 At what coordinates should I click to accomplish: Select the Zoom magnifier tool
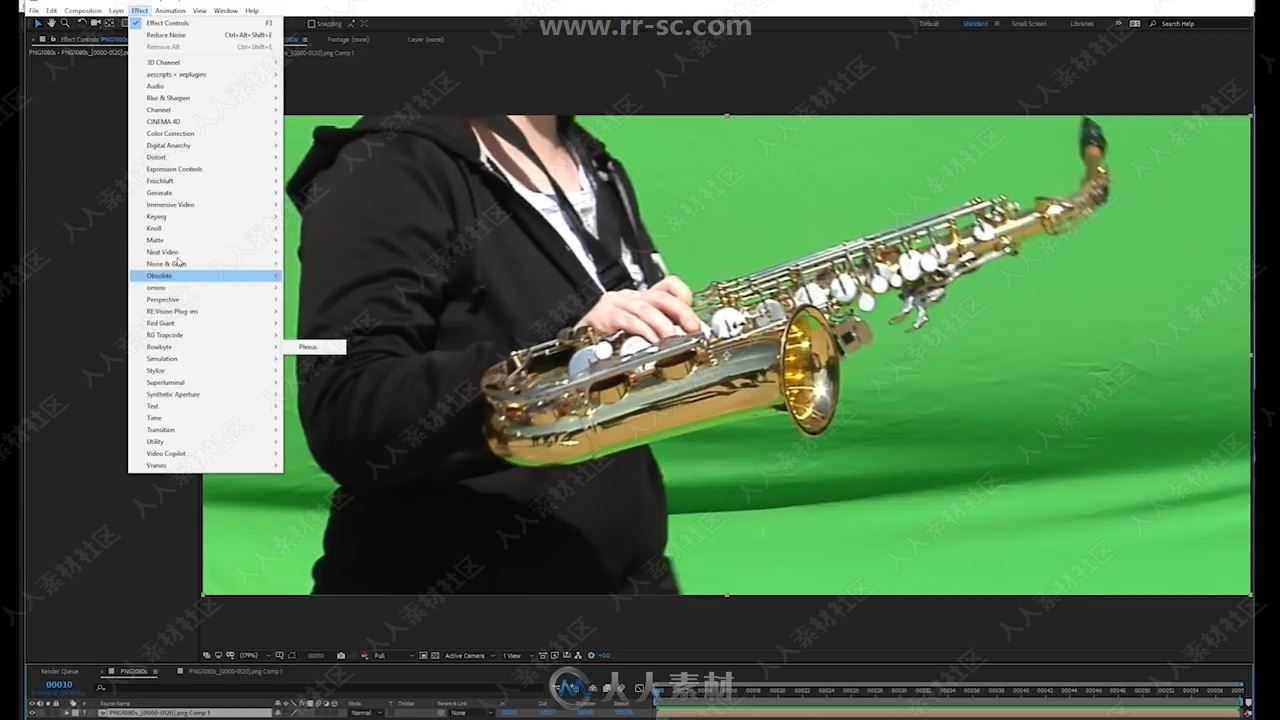coord(65,23)
